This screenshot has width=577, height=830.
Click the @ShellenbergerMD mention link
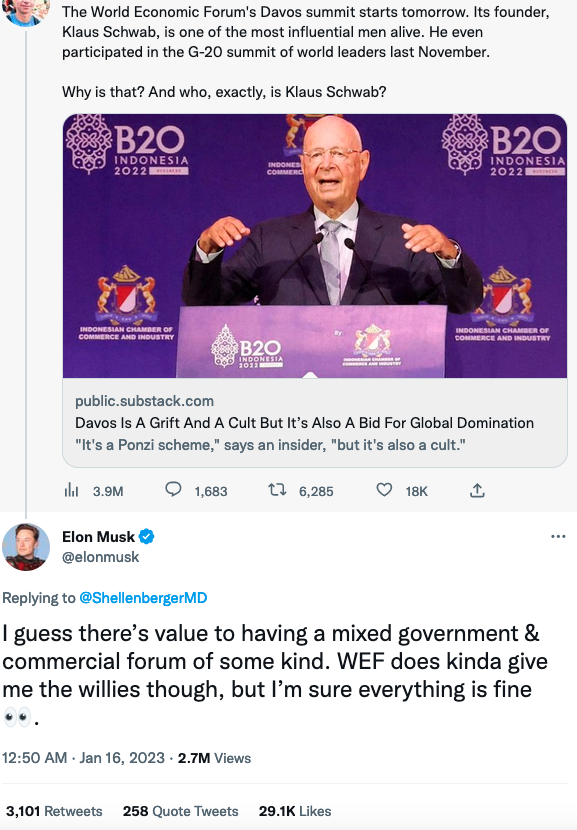pyautogui.click(x=143, y=598)
